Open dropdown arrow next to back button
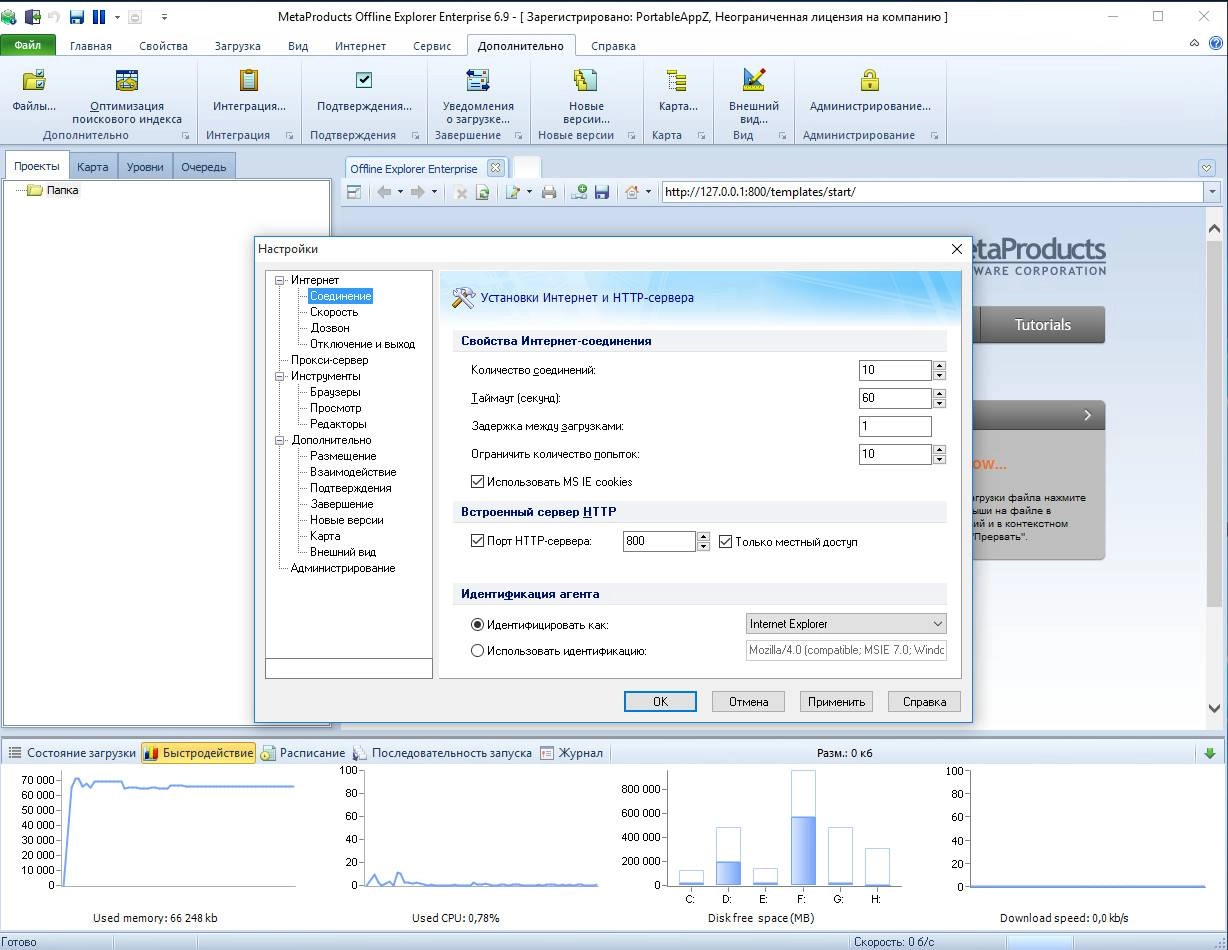1228x950 pixels. [x=400, y=192]
